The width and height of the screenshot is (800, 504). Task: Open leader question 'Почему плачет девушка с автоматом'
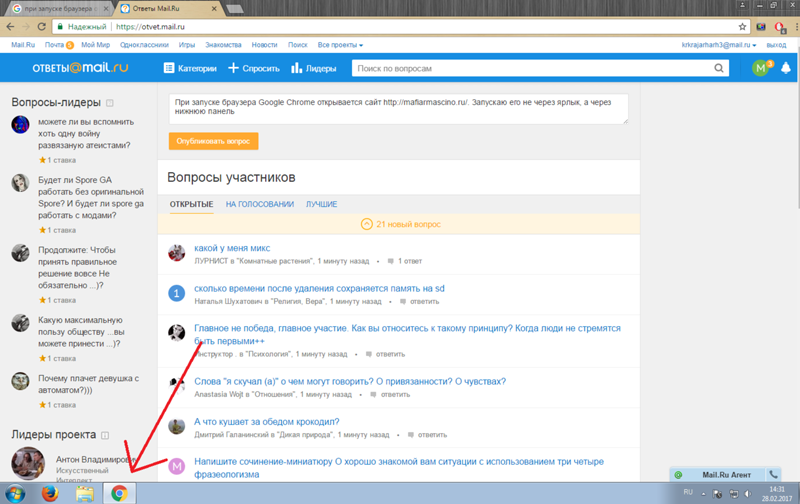pyautogui.click(x=88, y=384)
